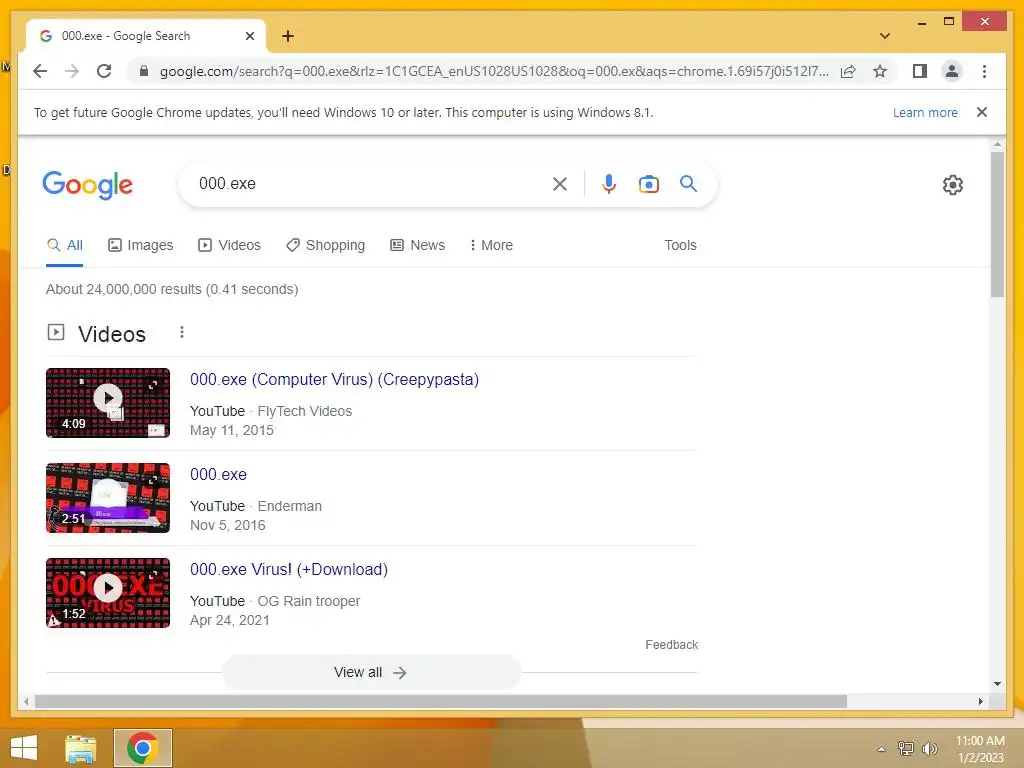Play the 4:09 FlyTech video thumbnail

(108, 403)
